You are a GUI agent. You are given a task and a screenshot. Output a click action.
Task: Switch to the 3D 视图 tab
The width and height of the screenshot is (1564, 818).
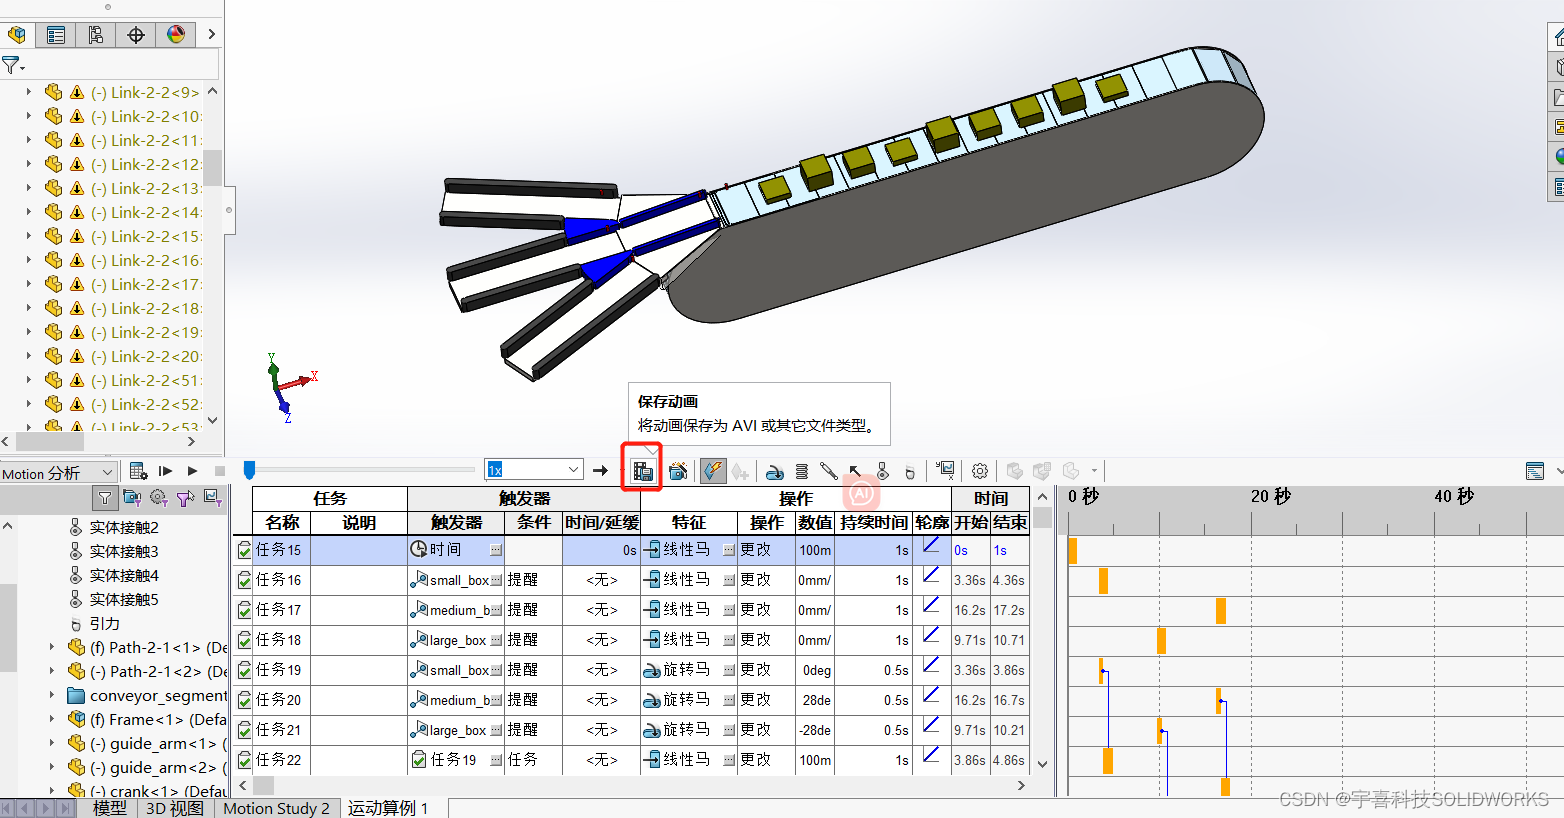(175, 808)
